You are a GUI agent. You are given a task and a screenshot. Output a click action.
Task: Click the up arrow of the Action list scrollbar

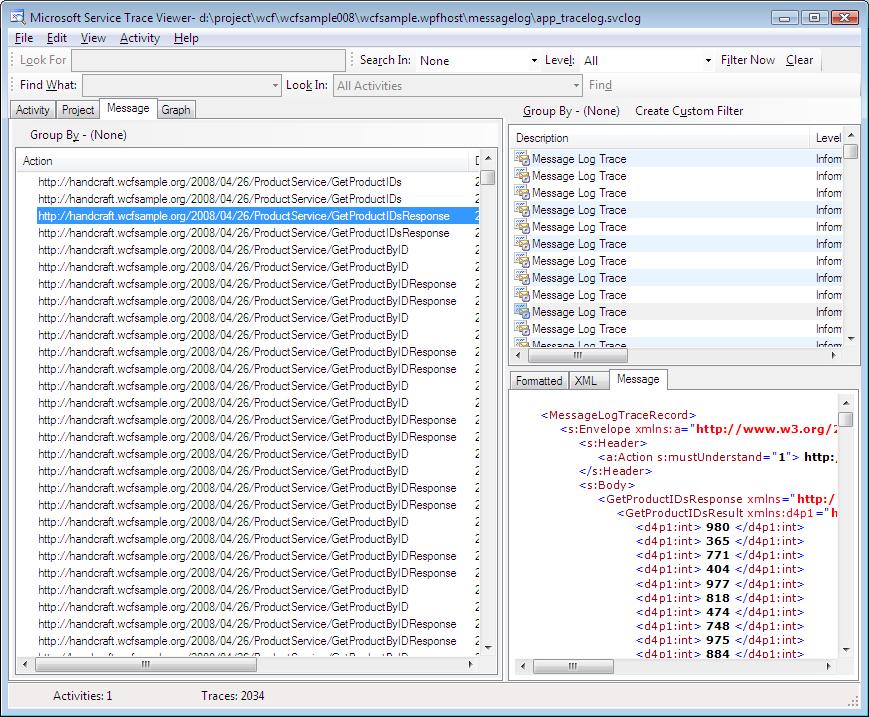click(488, 158)
